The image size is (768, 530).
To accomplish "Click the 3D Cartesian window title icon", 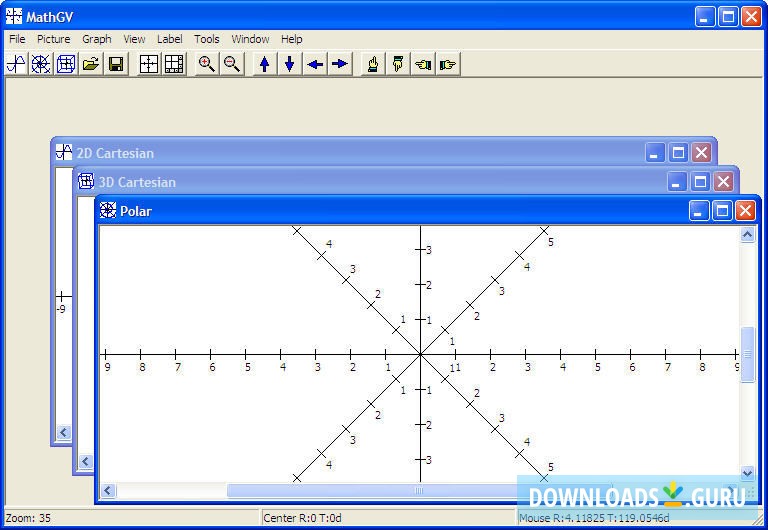I will 86,181.
